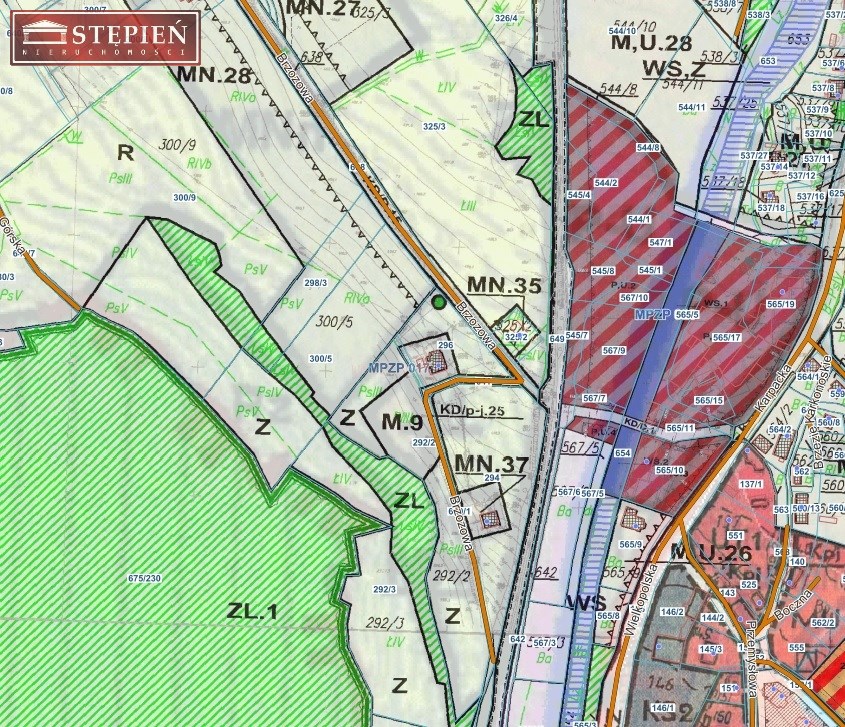Image resolution: width=845 pixels, height=727 pixels.
Task: Click the MN.37 zone label
Action: tap(490, 463)
